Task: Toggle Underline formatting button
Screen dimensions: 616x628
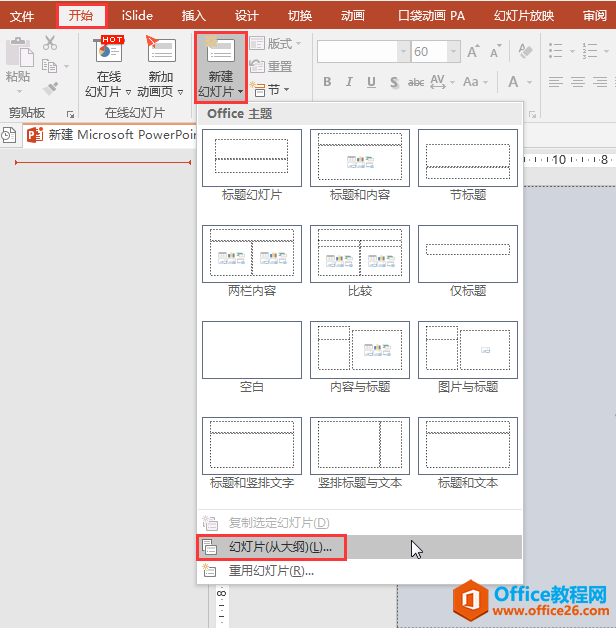Action: [371, 82]
